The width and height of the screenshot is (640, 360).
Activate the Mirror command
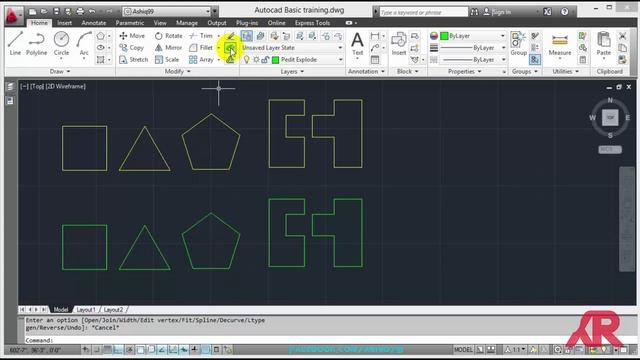(168, 48)
